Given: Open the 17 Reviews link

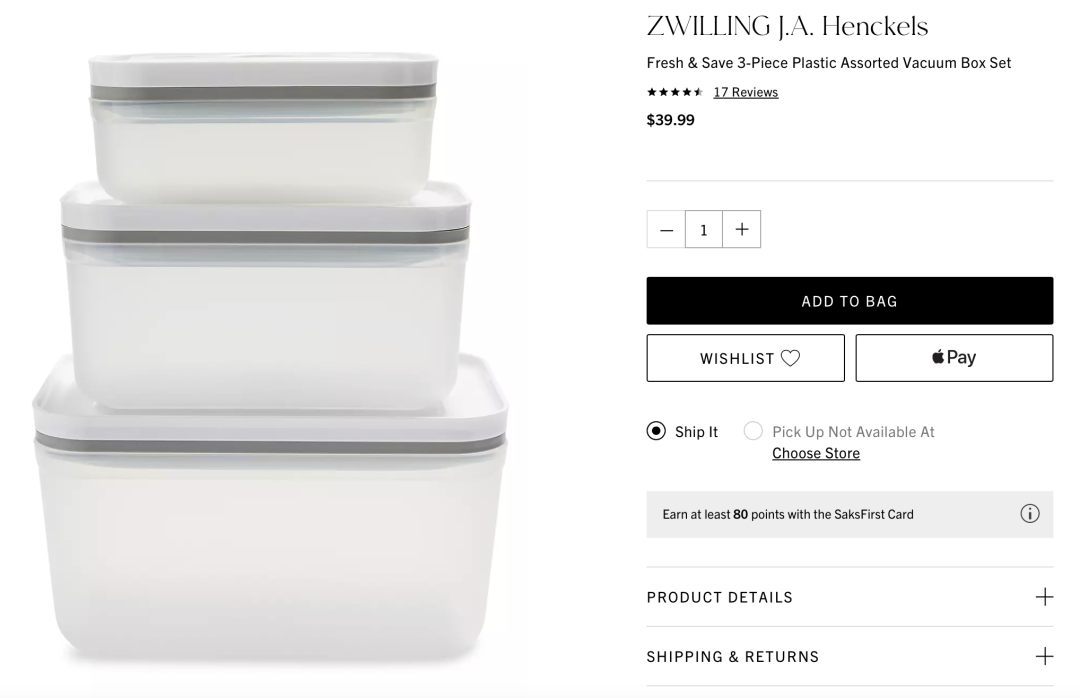Looking at the screenshot, I should click(746, 92).
